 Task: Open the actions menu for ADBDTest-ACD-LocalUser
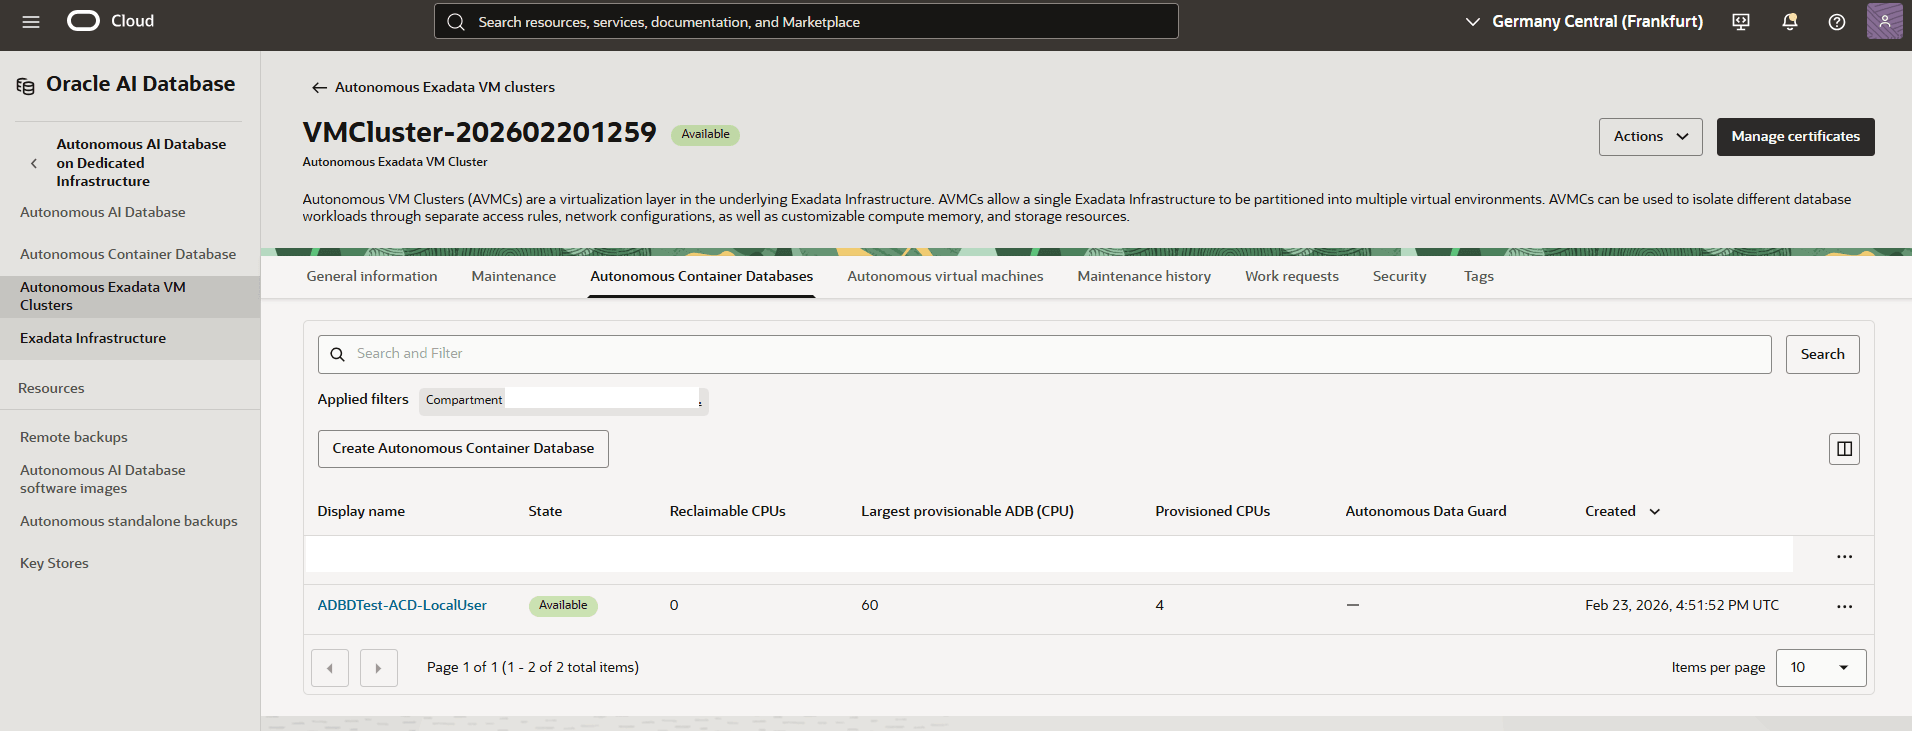coord(1844,607)
